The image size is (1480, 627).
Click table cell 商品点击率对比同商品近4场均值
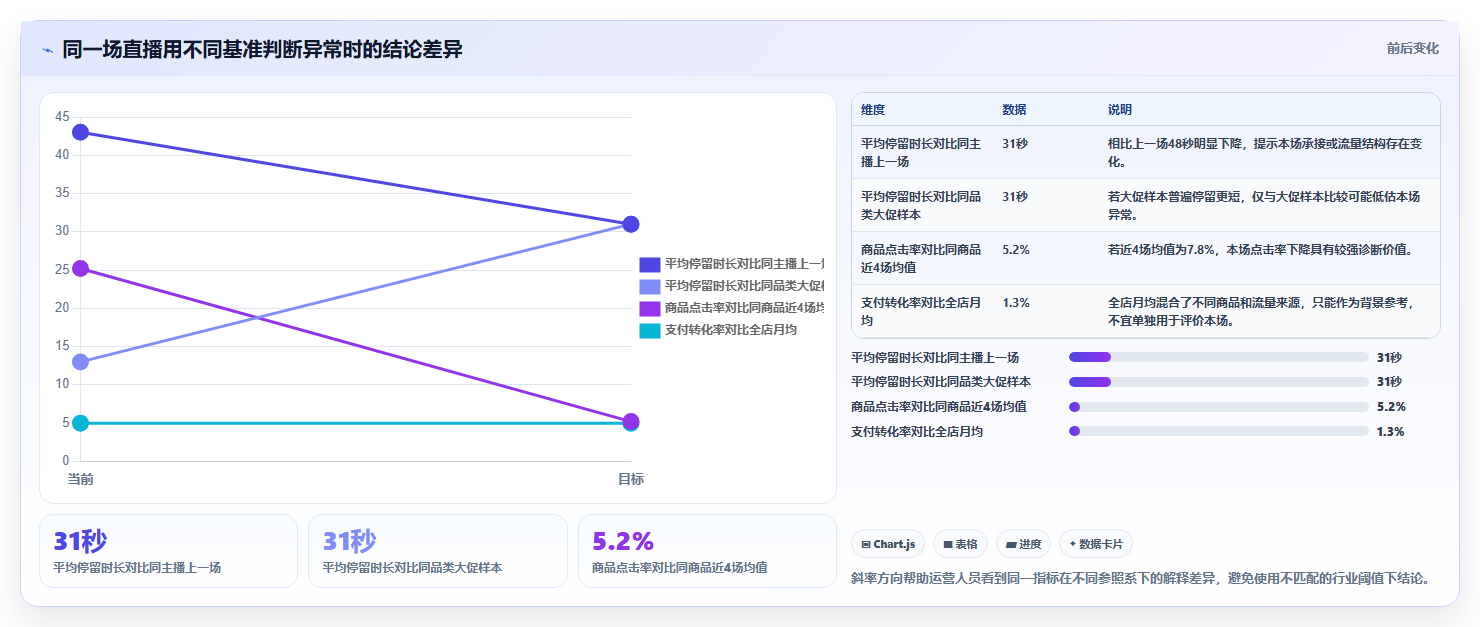[921, 258]
